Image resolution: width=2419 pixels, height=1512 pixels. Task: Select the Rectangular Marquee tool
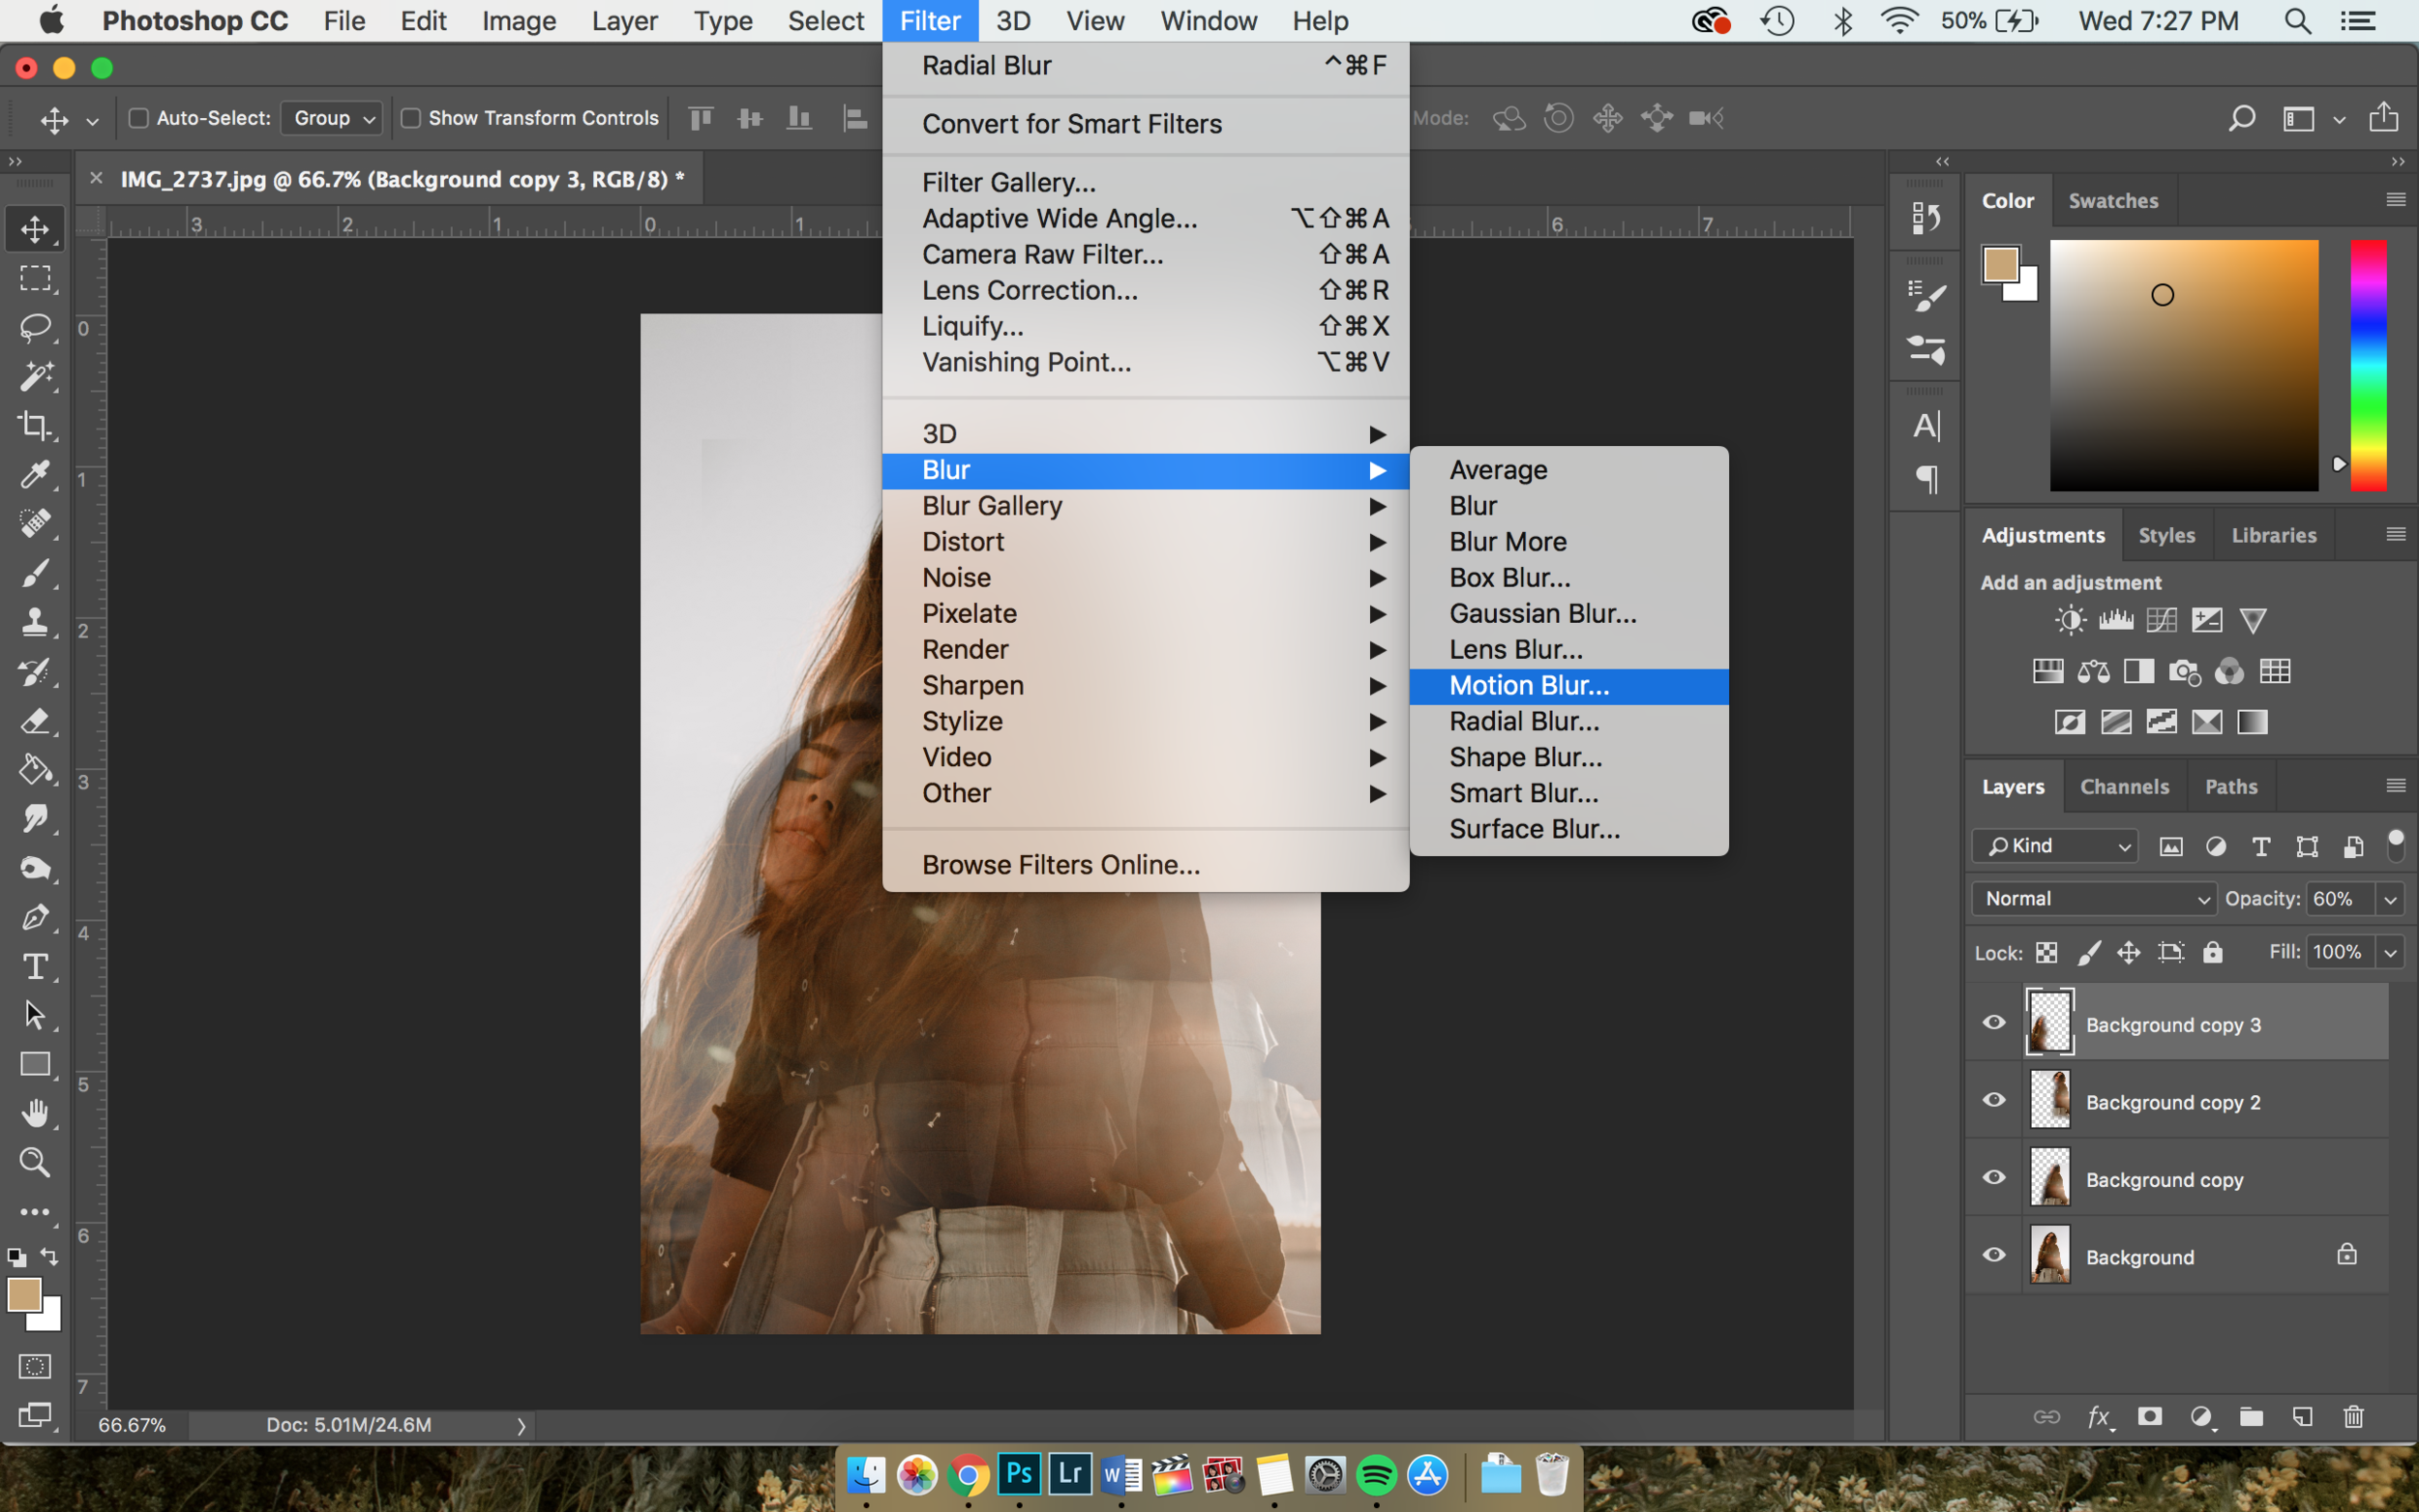[35, 278]
